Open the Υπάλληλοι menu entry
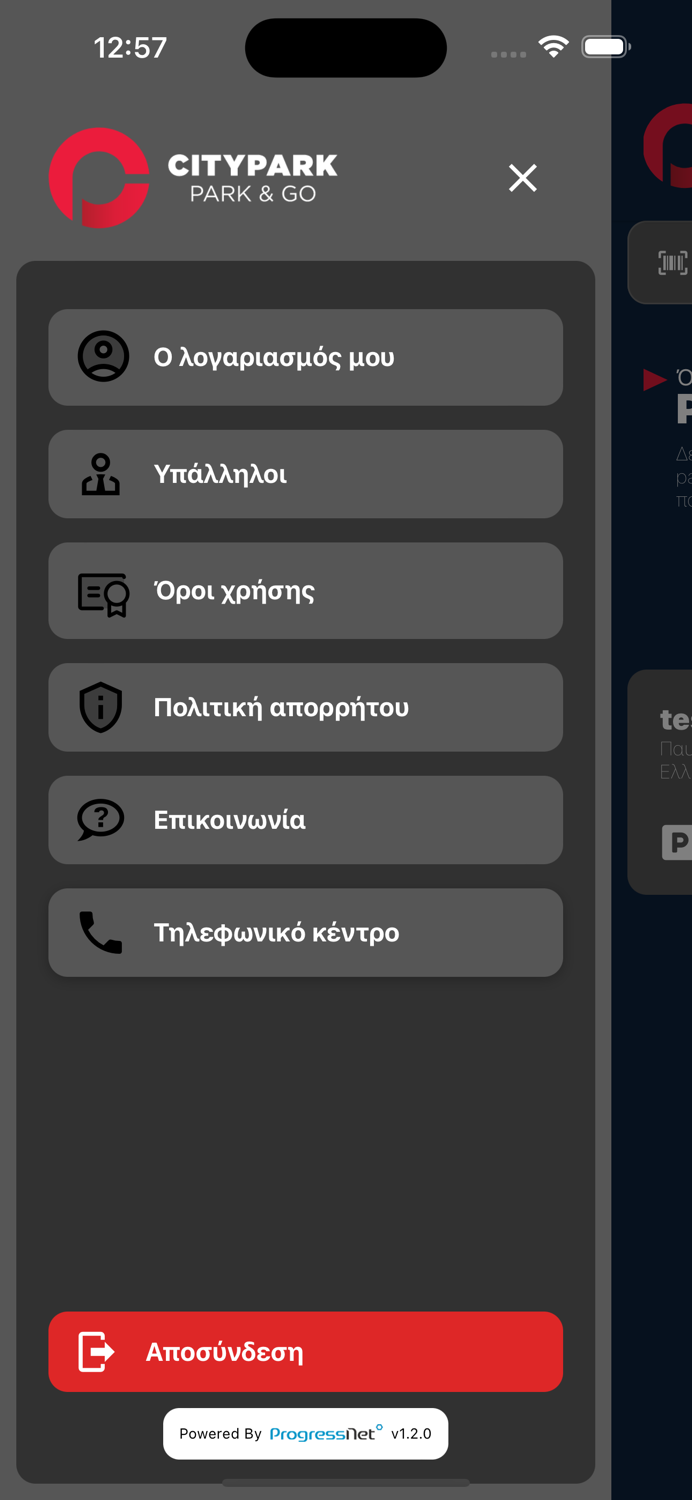Screen dimensions: 692x1500 (306, 474)
